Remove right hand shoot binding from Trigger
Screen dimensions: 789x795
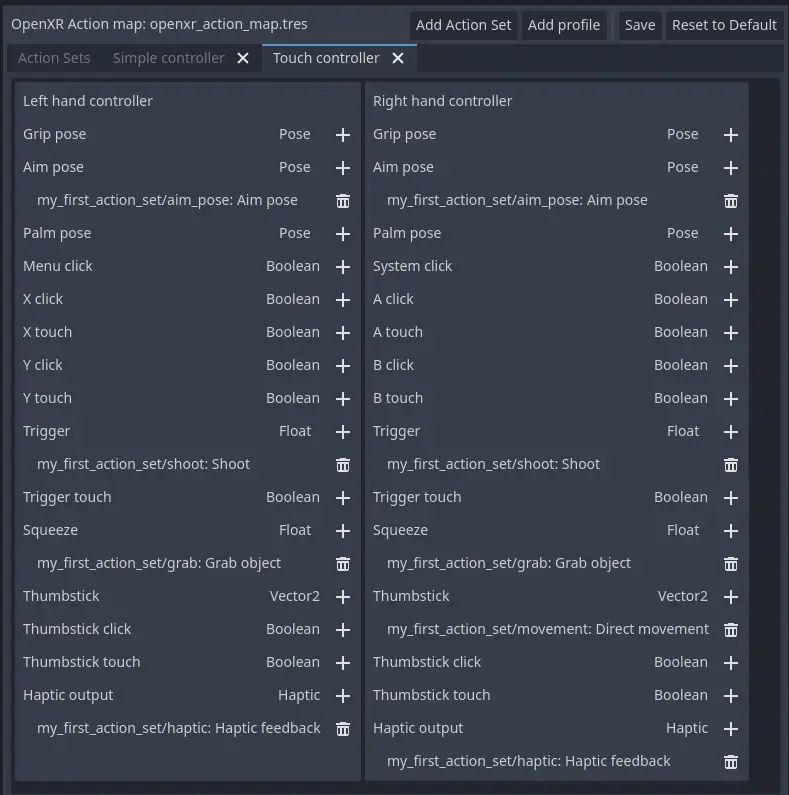pyautogui.click(x=731, y=465)
